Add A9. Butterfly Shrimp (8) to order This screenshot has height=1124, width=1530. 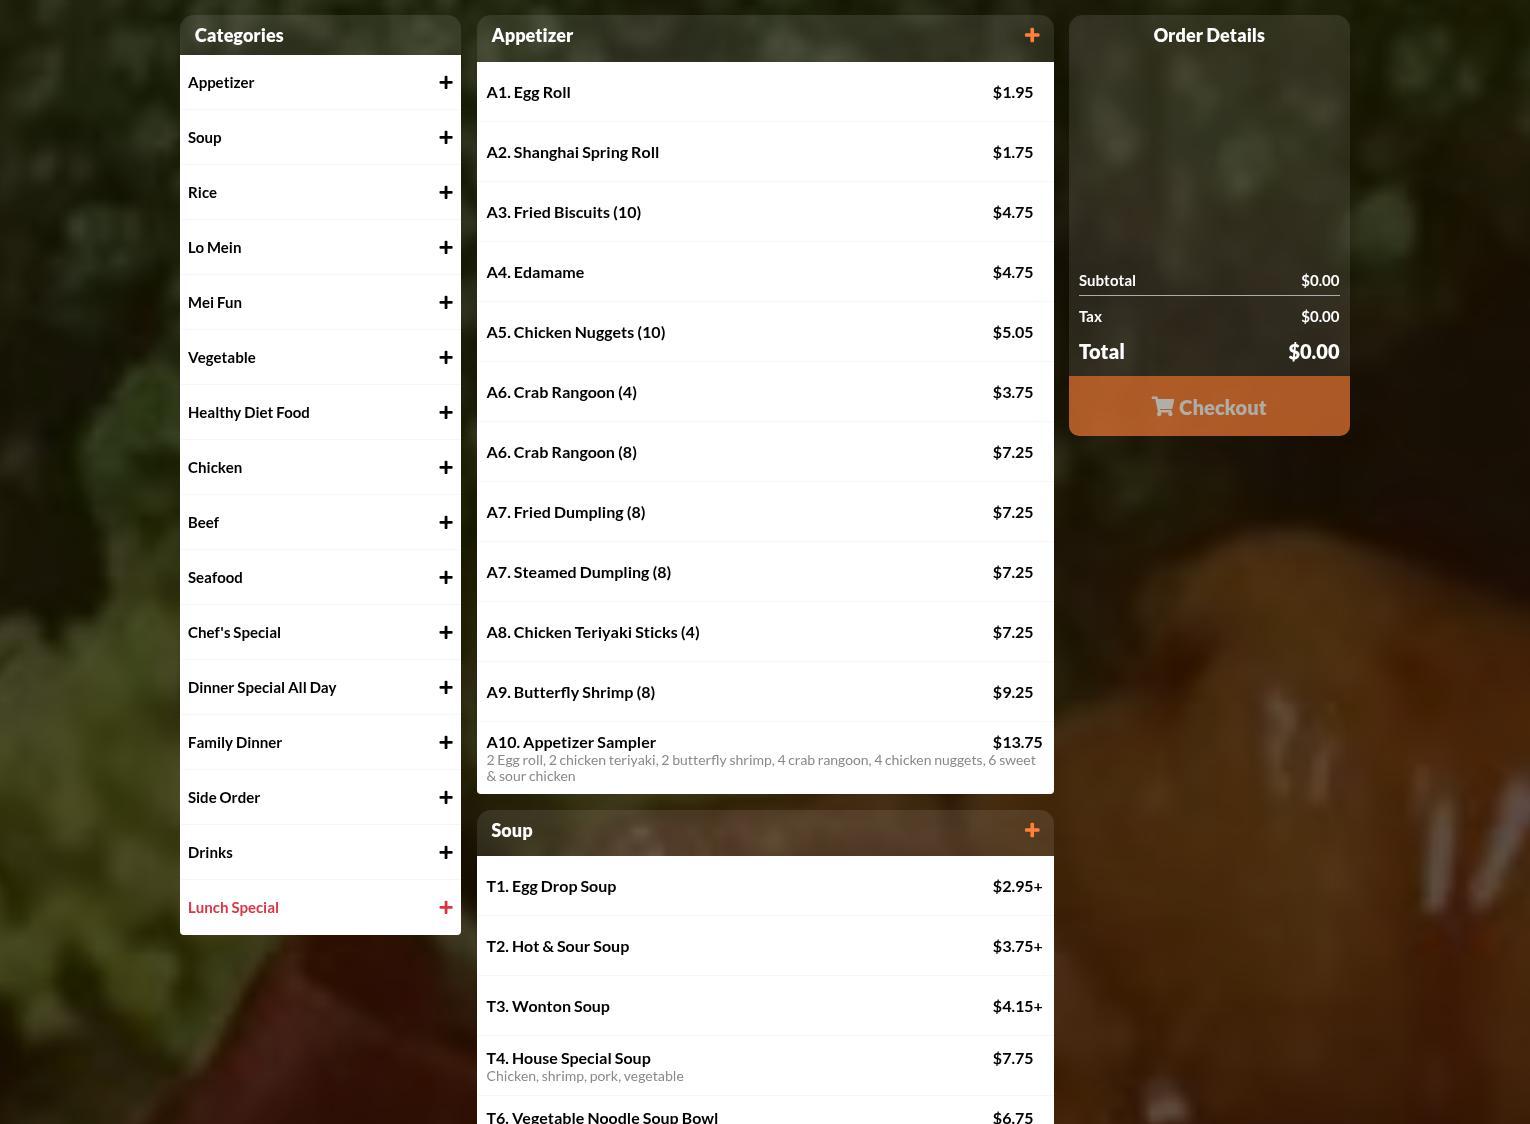point(765,692)
